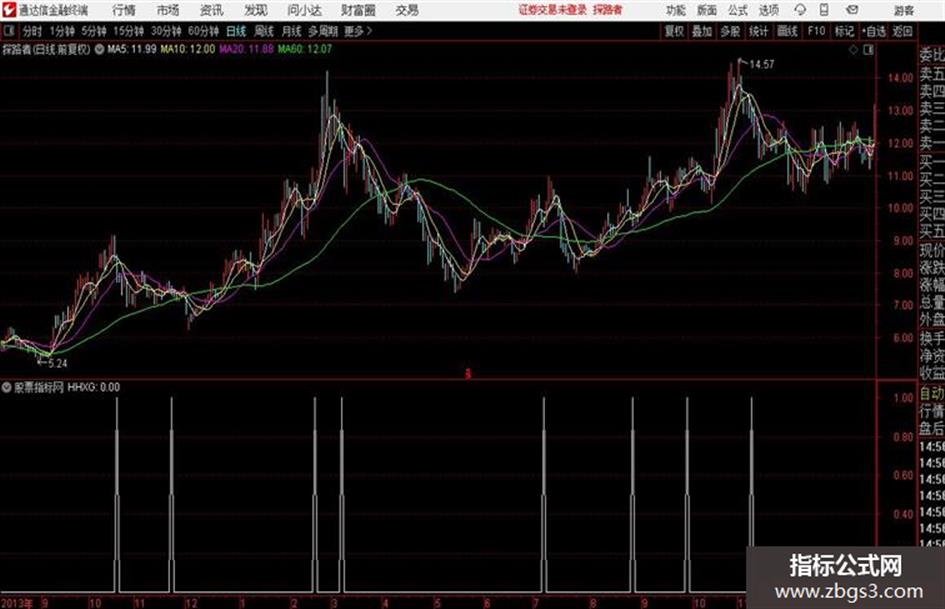
Task: Click the red marker on chart divider
Action: click(468, 374)
